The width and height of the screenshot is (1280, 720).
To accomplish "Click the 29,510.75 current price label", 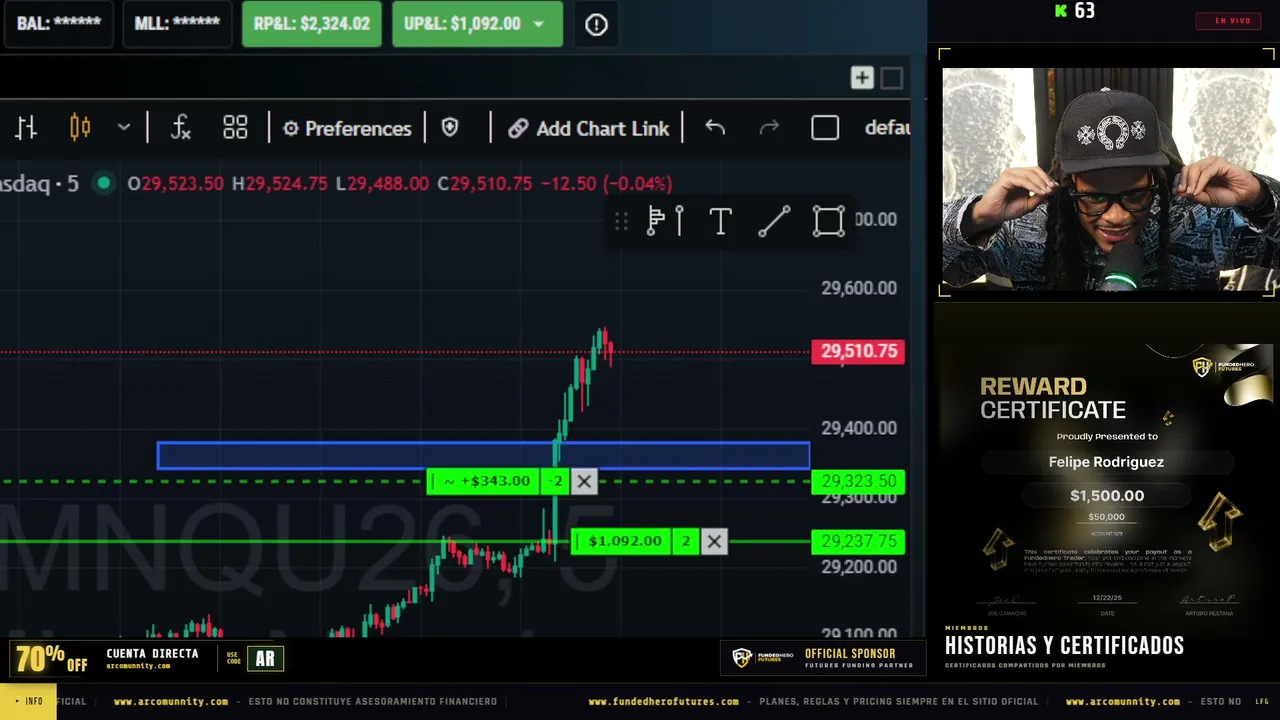I will pos(859,351).
